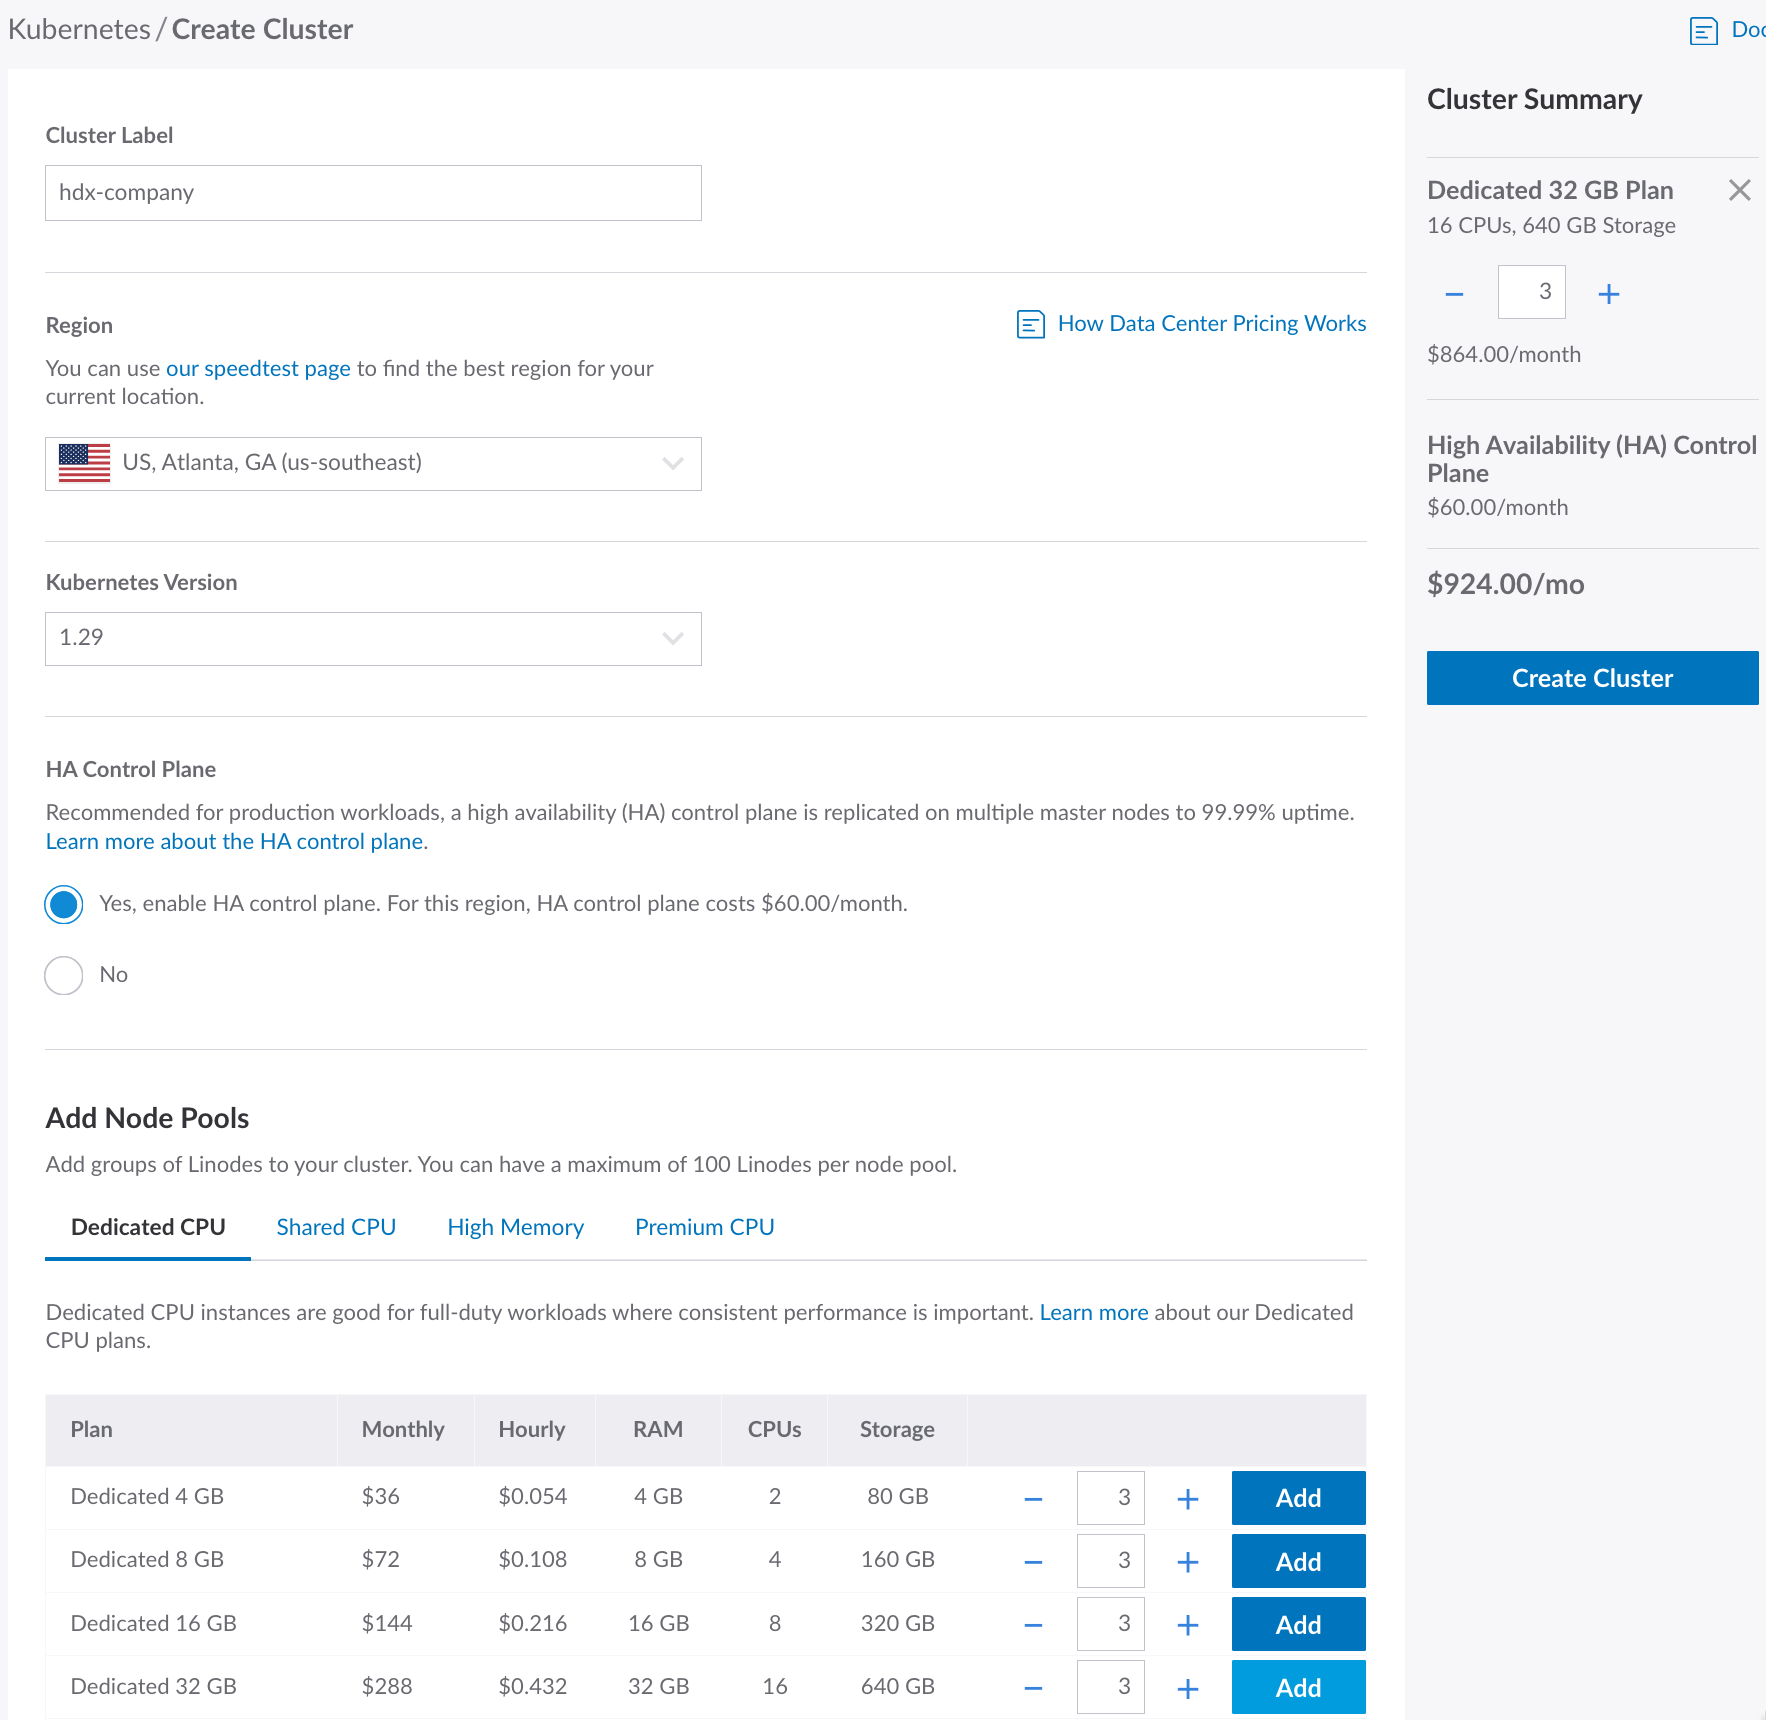Add the Dedicated 8 GB plan

[1297, 1561]
